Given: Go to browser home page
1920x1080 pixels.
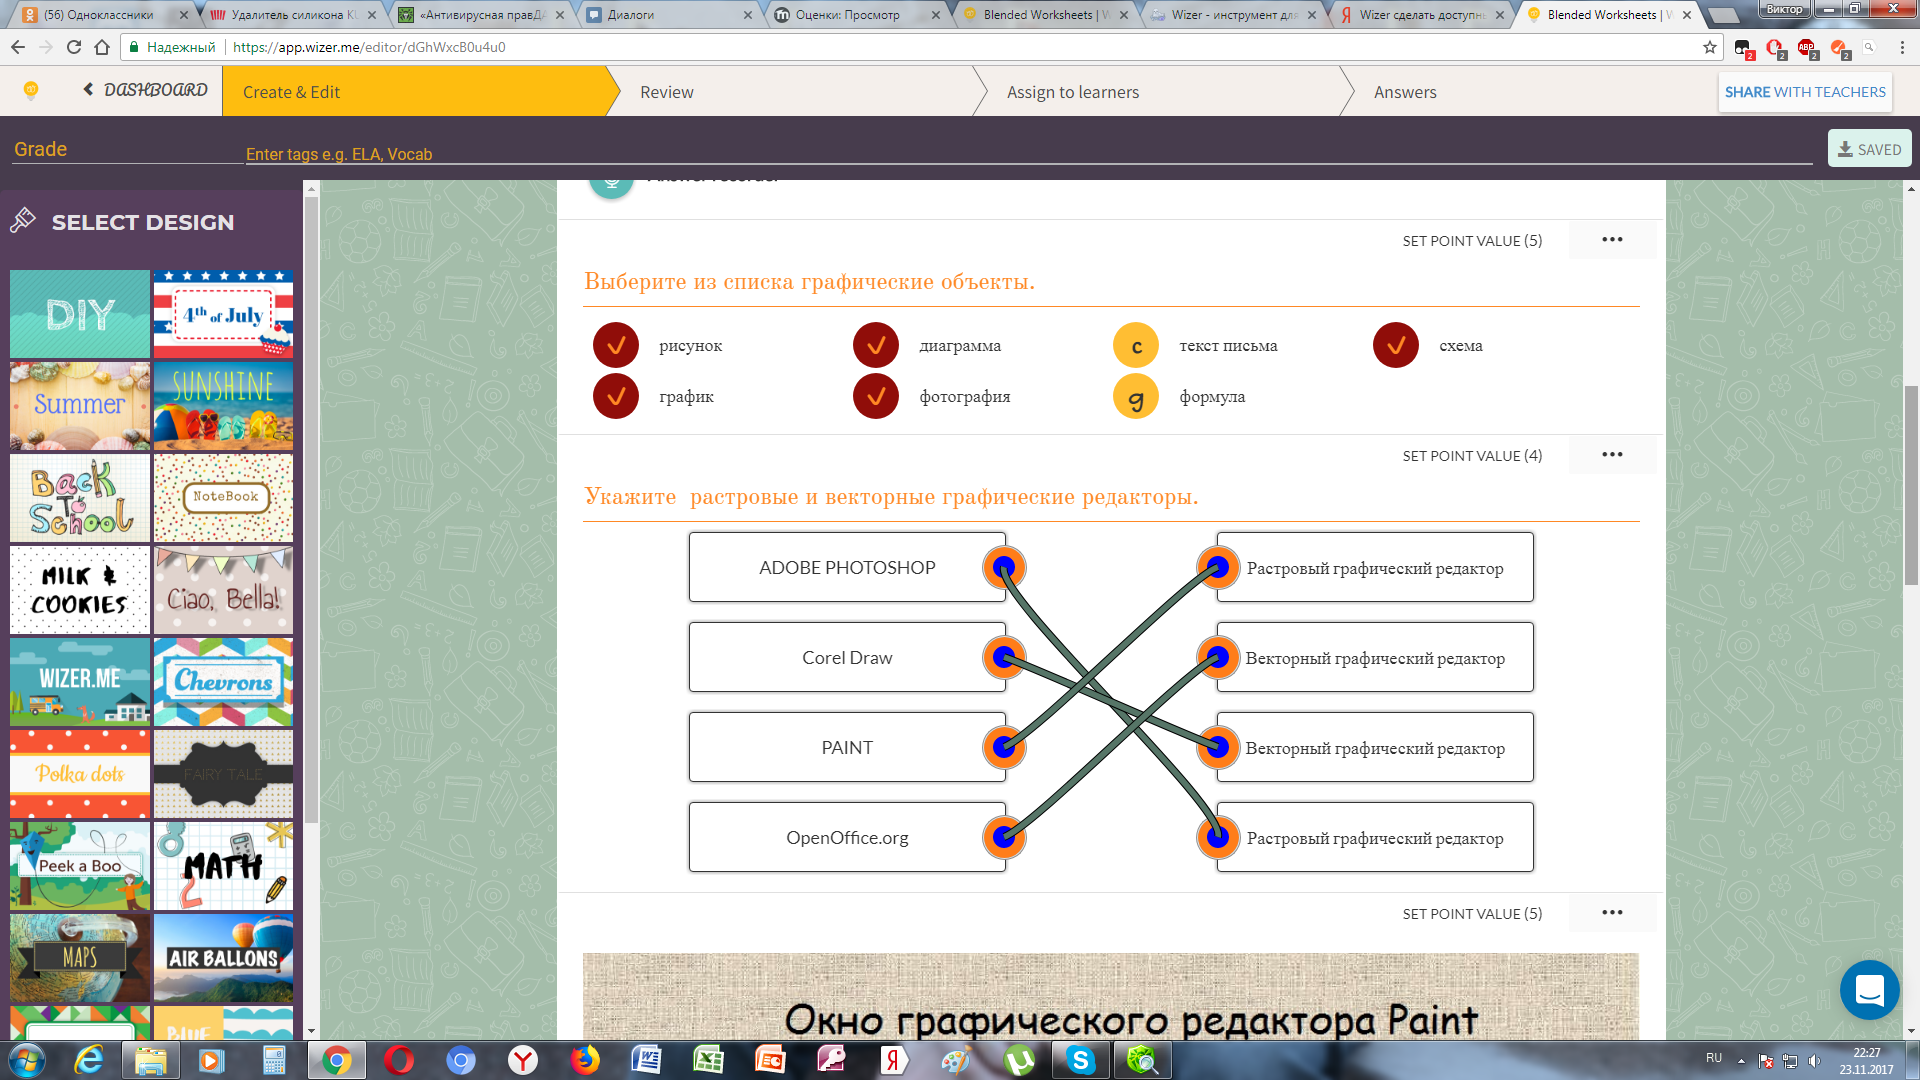Looking at the screenshot, I should (102, 47).
